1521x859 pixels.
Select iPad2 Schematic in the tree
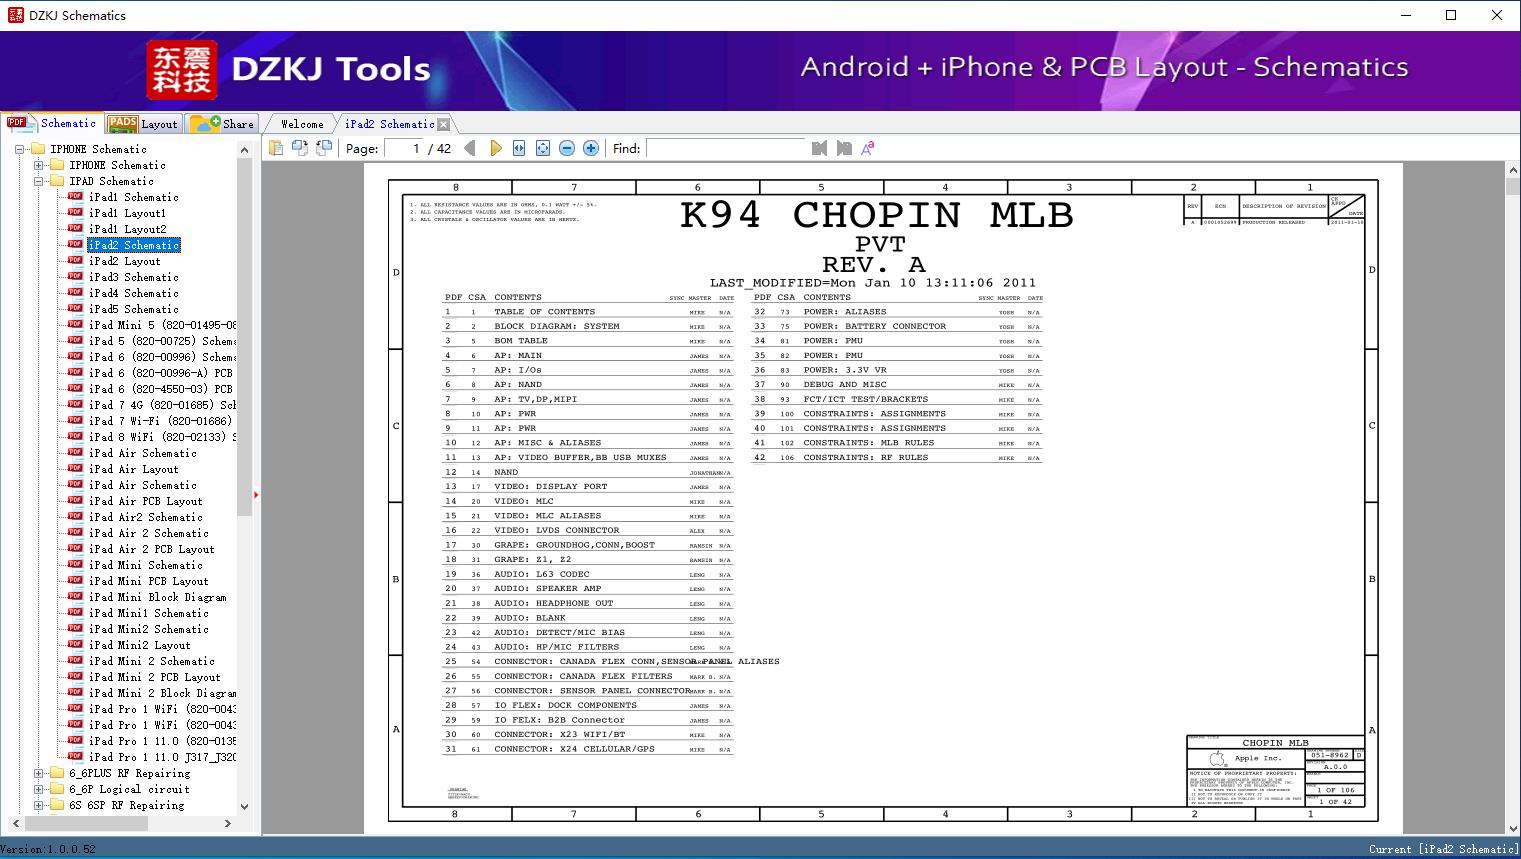[x=134, y=245]
